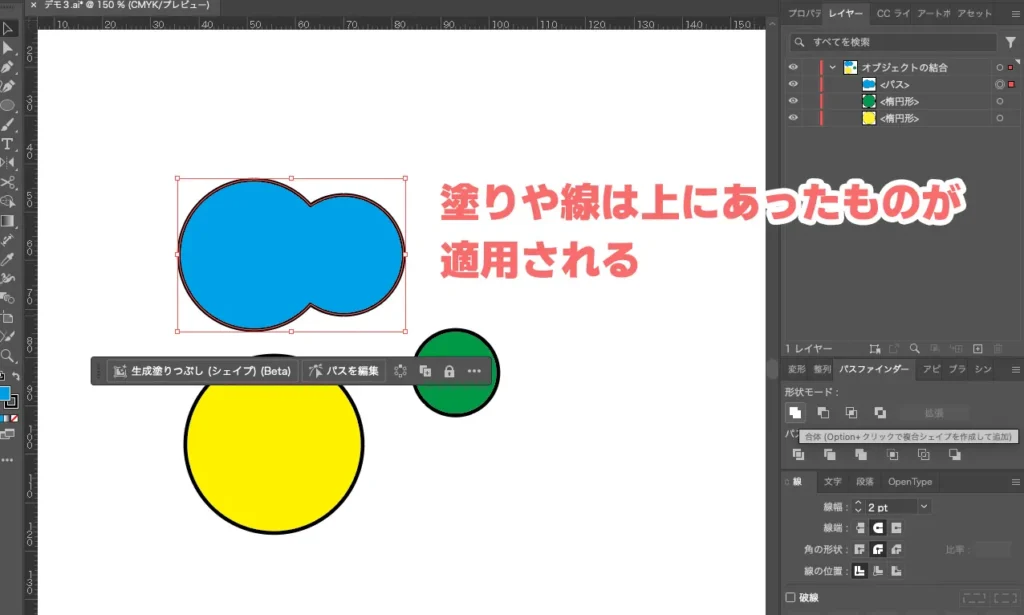Toggle visibility of the green 楕円形 object
The image size is (1024, 615).
[793, 101]
